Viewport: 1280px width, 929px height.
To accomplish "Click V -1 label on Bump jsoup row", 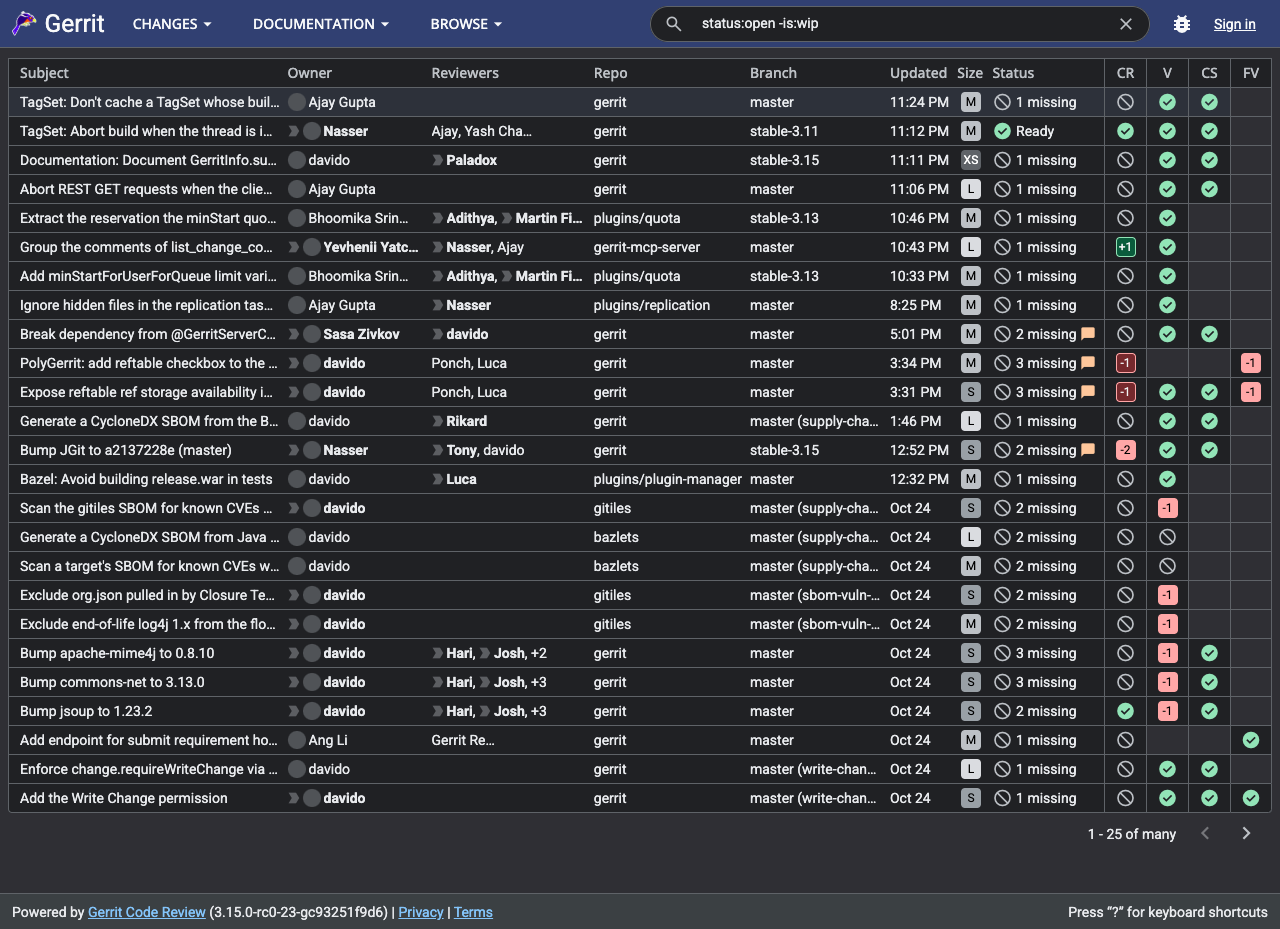I will pyautogui.click(x=1167, y=711).
